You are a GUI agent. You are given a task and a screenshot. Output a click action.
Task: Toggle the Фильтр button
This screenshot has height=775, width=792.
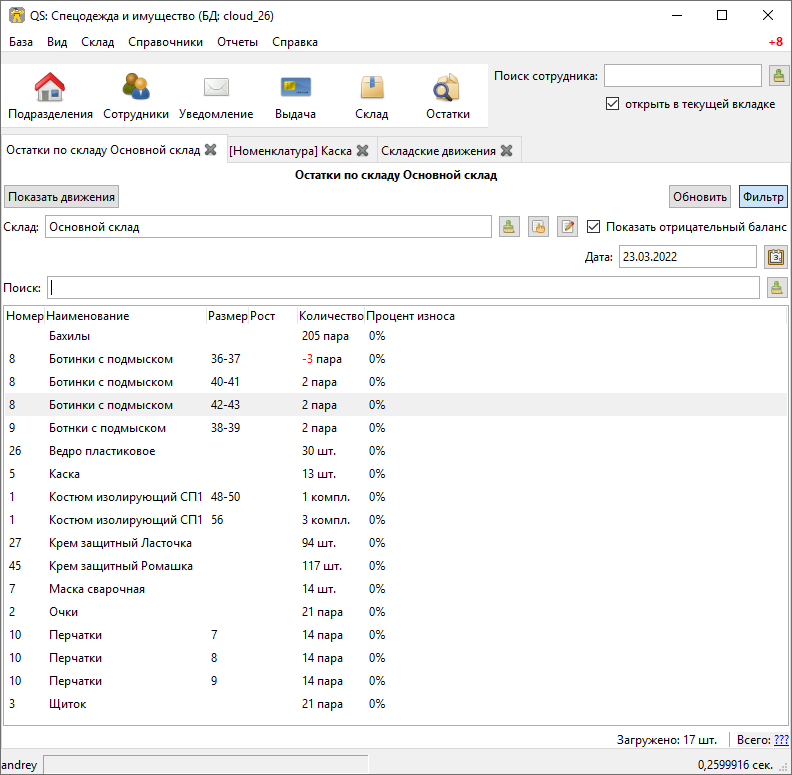(763, 197)
